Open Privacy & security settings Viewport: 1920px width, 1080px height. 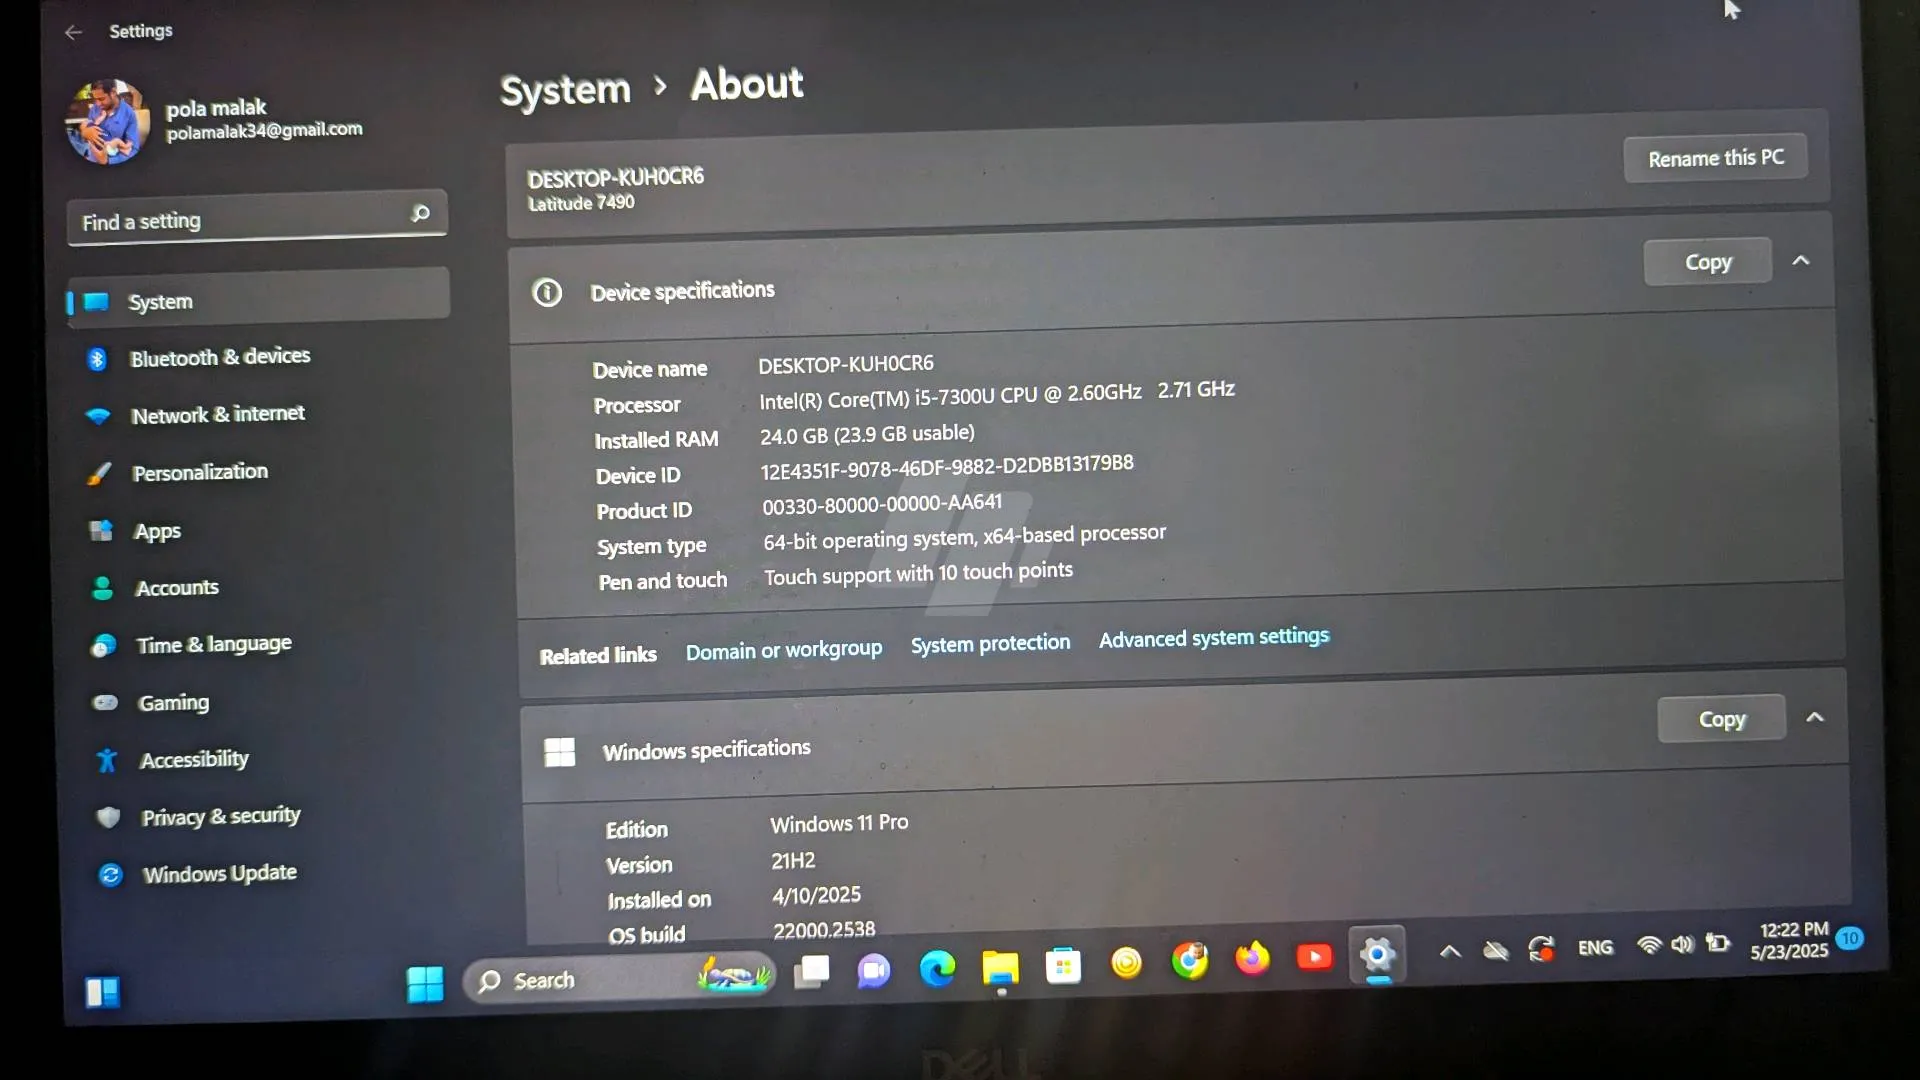(x=220, y=816)
